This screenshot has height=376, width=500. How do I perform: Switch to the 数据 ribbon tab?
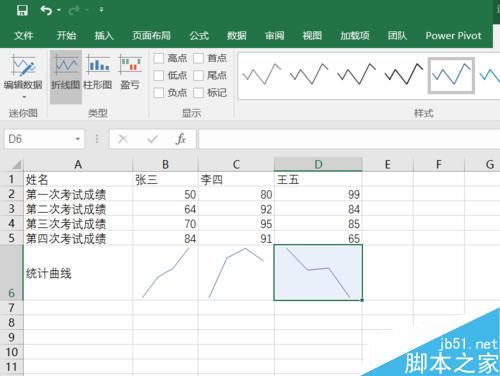click(237, 35)
